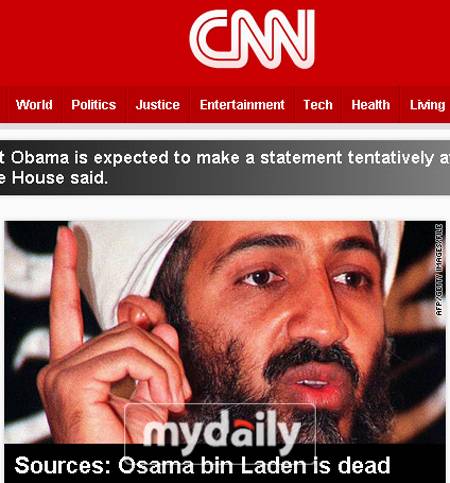Viewport: 450px width, 483px height.
Task: Click the word 'Sources:' in the headline
Action: click(63, 465)
